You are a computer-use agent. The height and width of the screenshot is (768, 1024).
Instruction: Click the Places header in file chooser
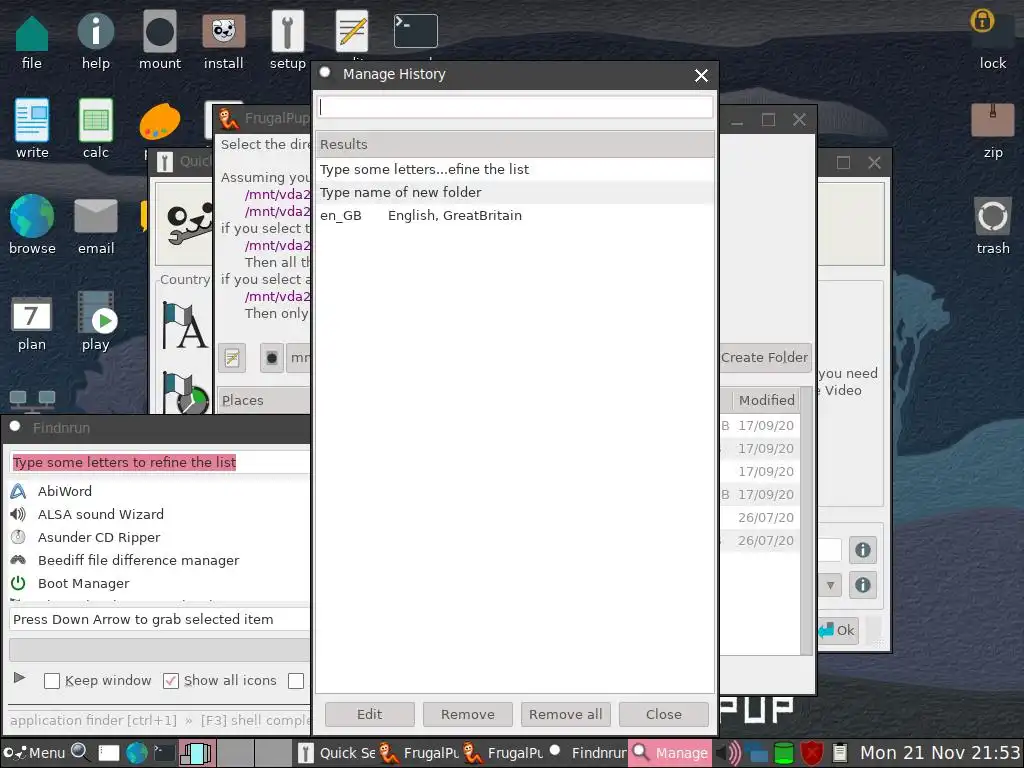pos(264,400)
